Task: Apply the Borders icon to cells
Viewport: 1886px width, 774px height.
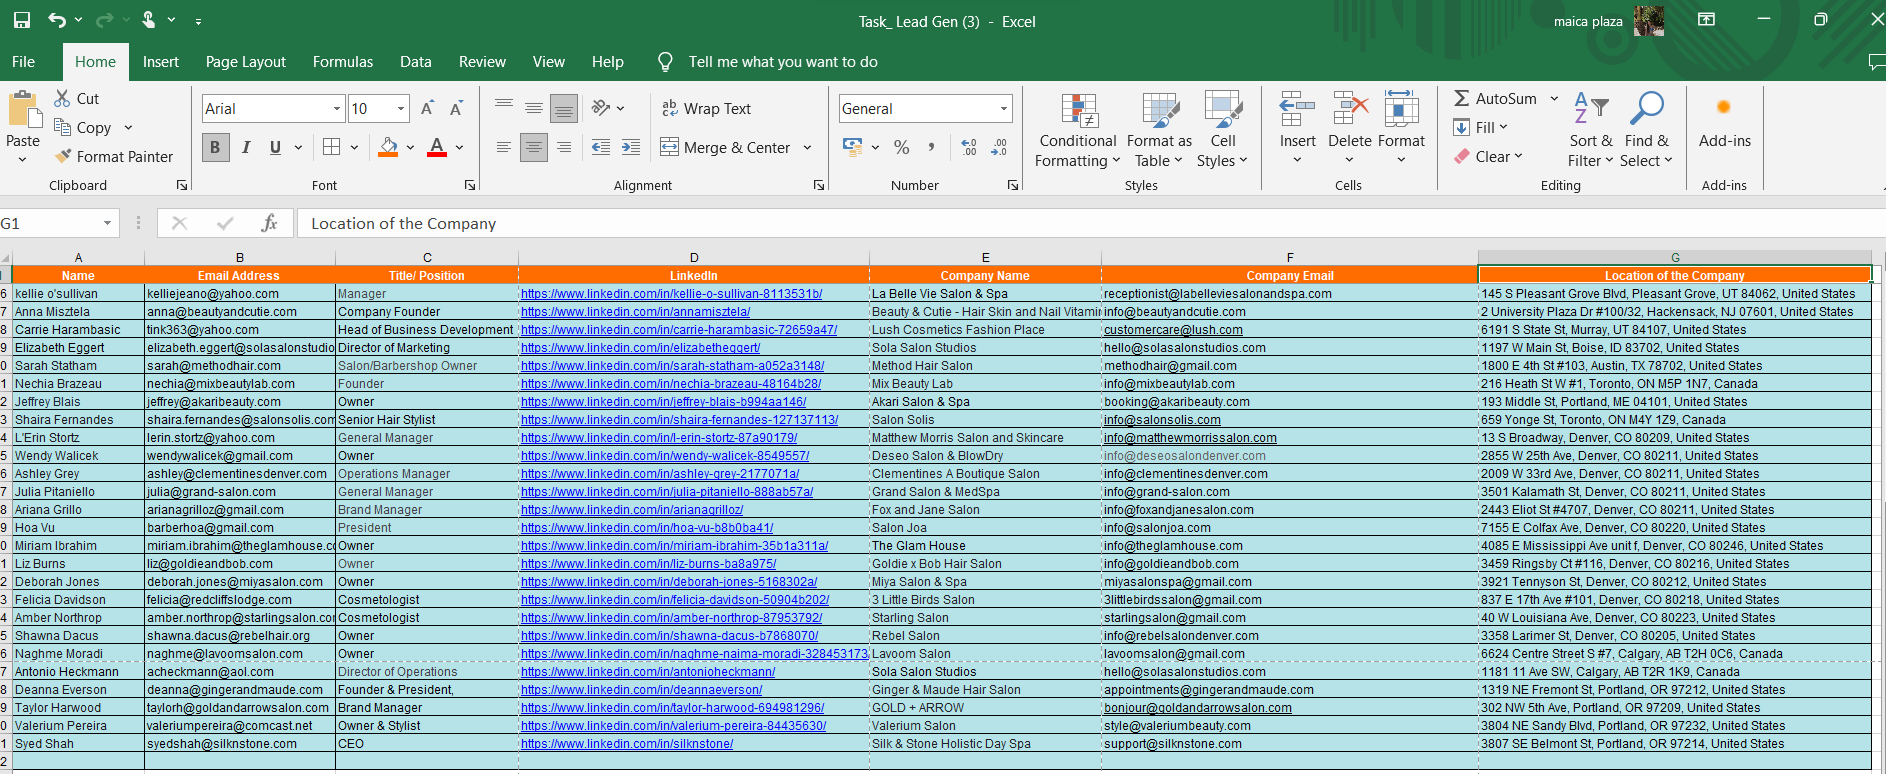Action: point(332,147)
